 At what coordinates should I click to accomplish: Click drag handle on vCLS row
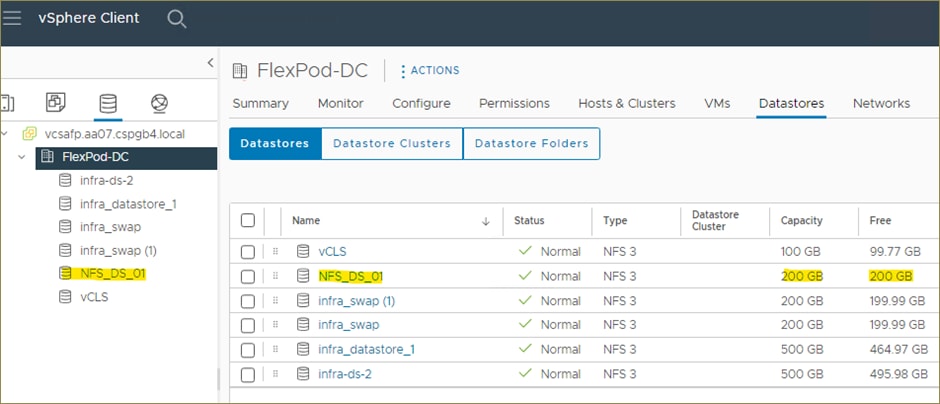pyautogui.click(x=275, y=252)
